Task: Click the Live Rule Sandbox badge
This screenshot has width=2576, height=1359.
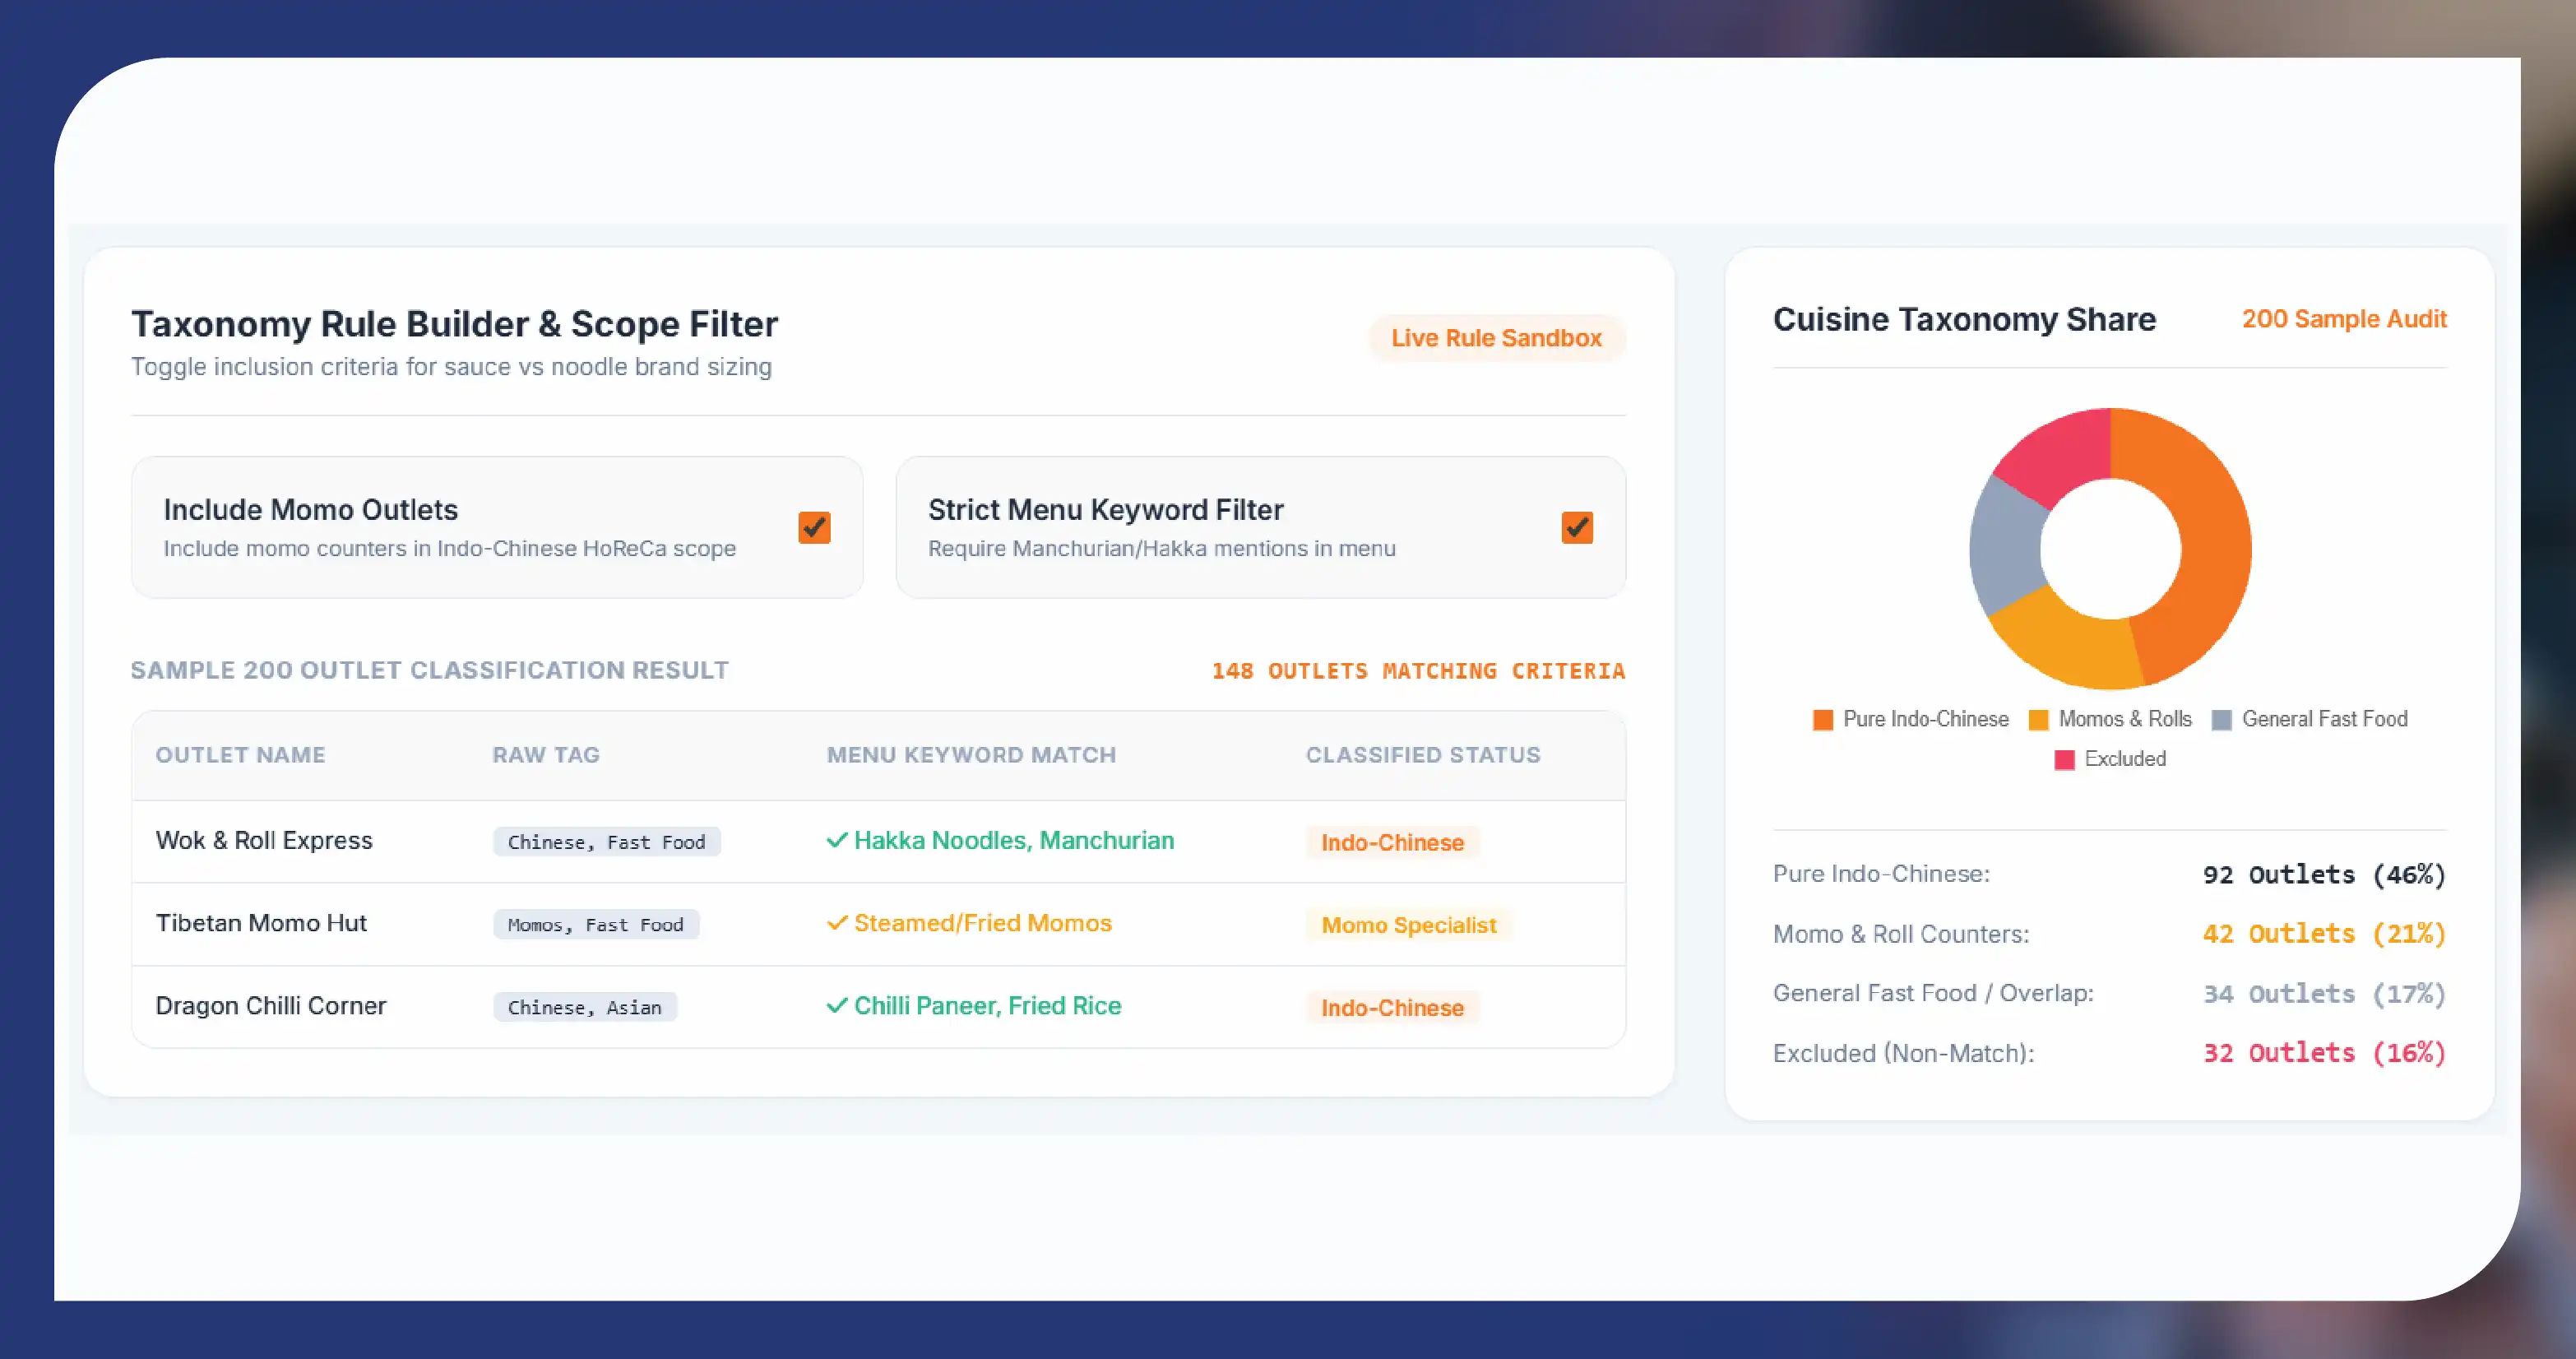Action: click(1496, 338)
